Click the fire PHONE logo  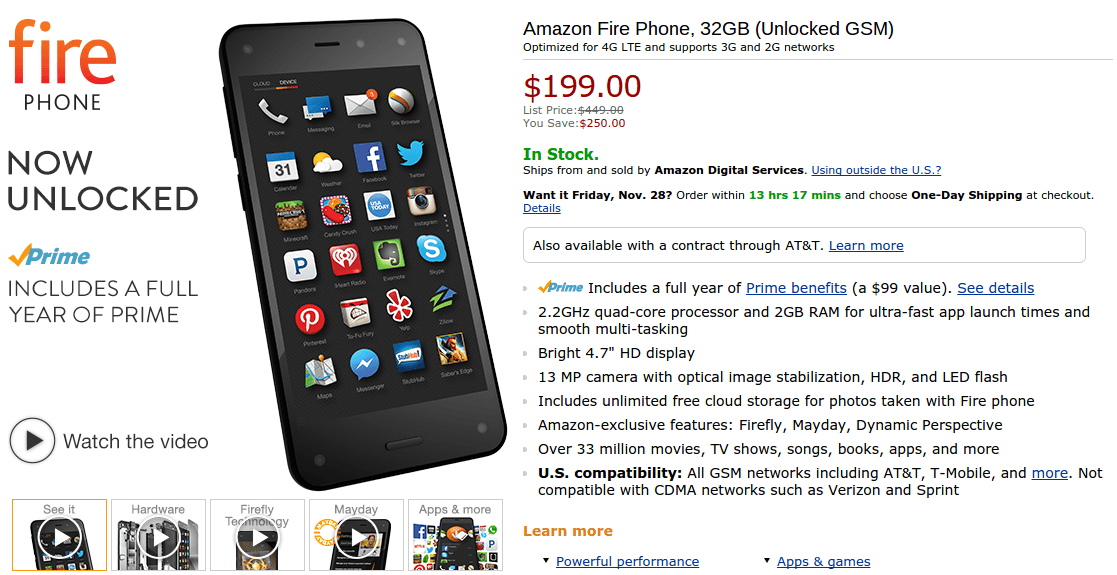[x=62, y=66]
